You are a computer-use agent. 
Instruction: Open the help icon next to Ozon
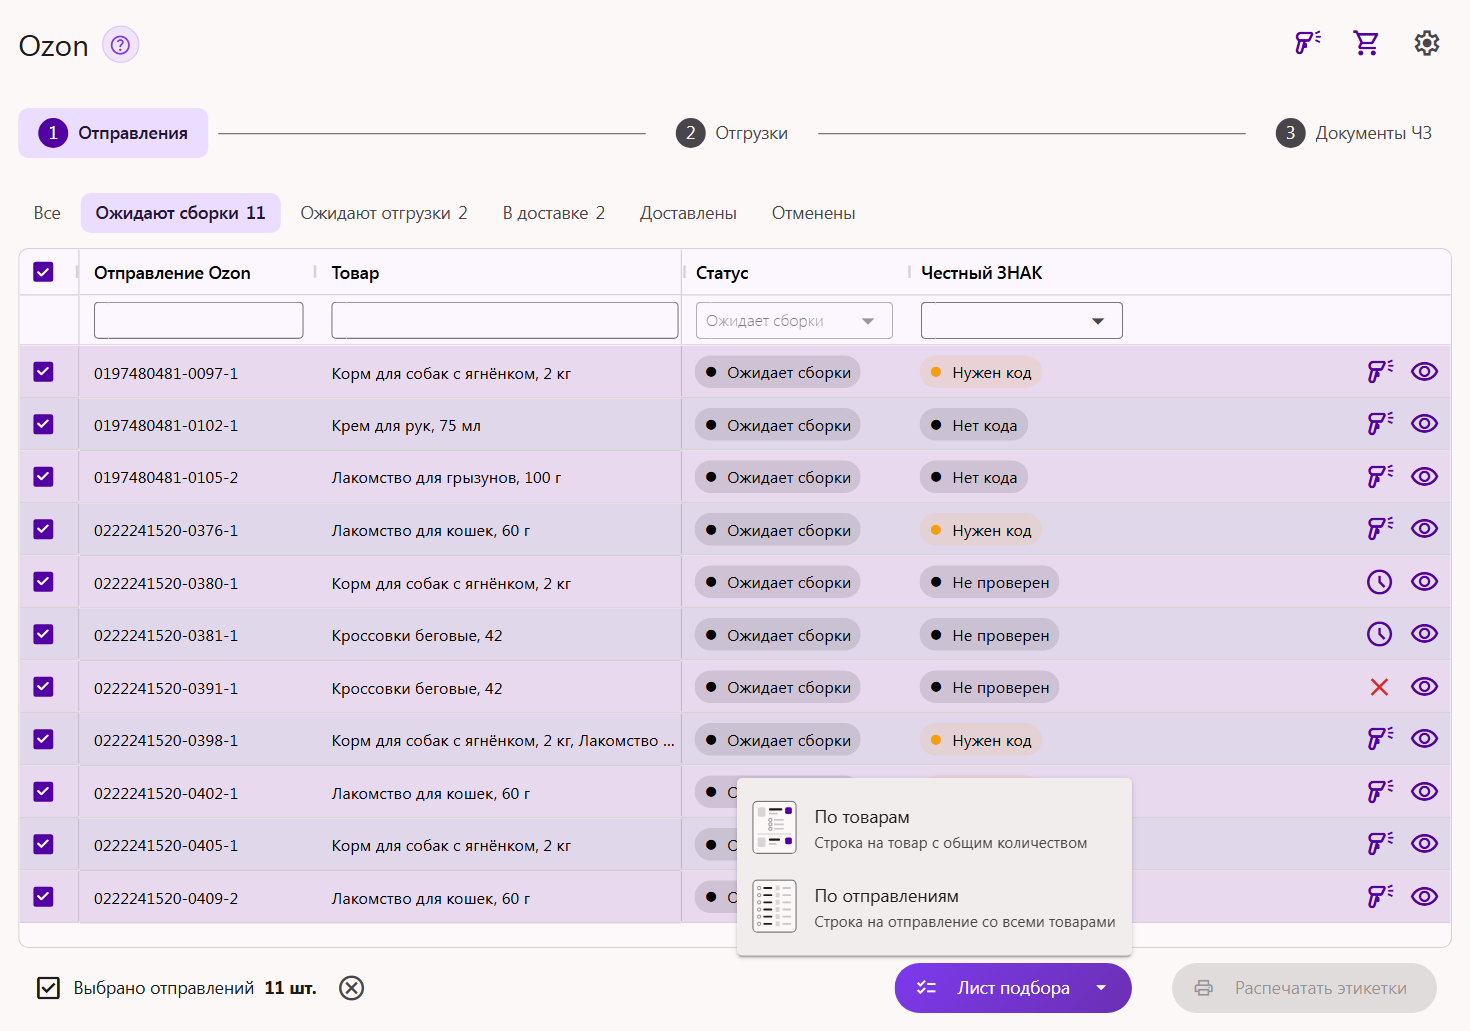point(121,45)
